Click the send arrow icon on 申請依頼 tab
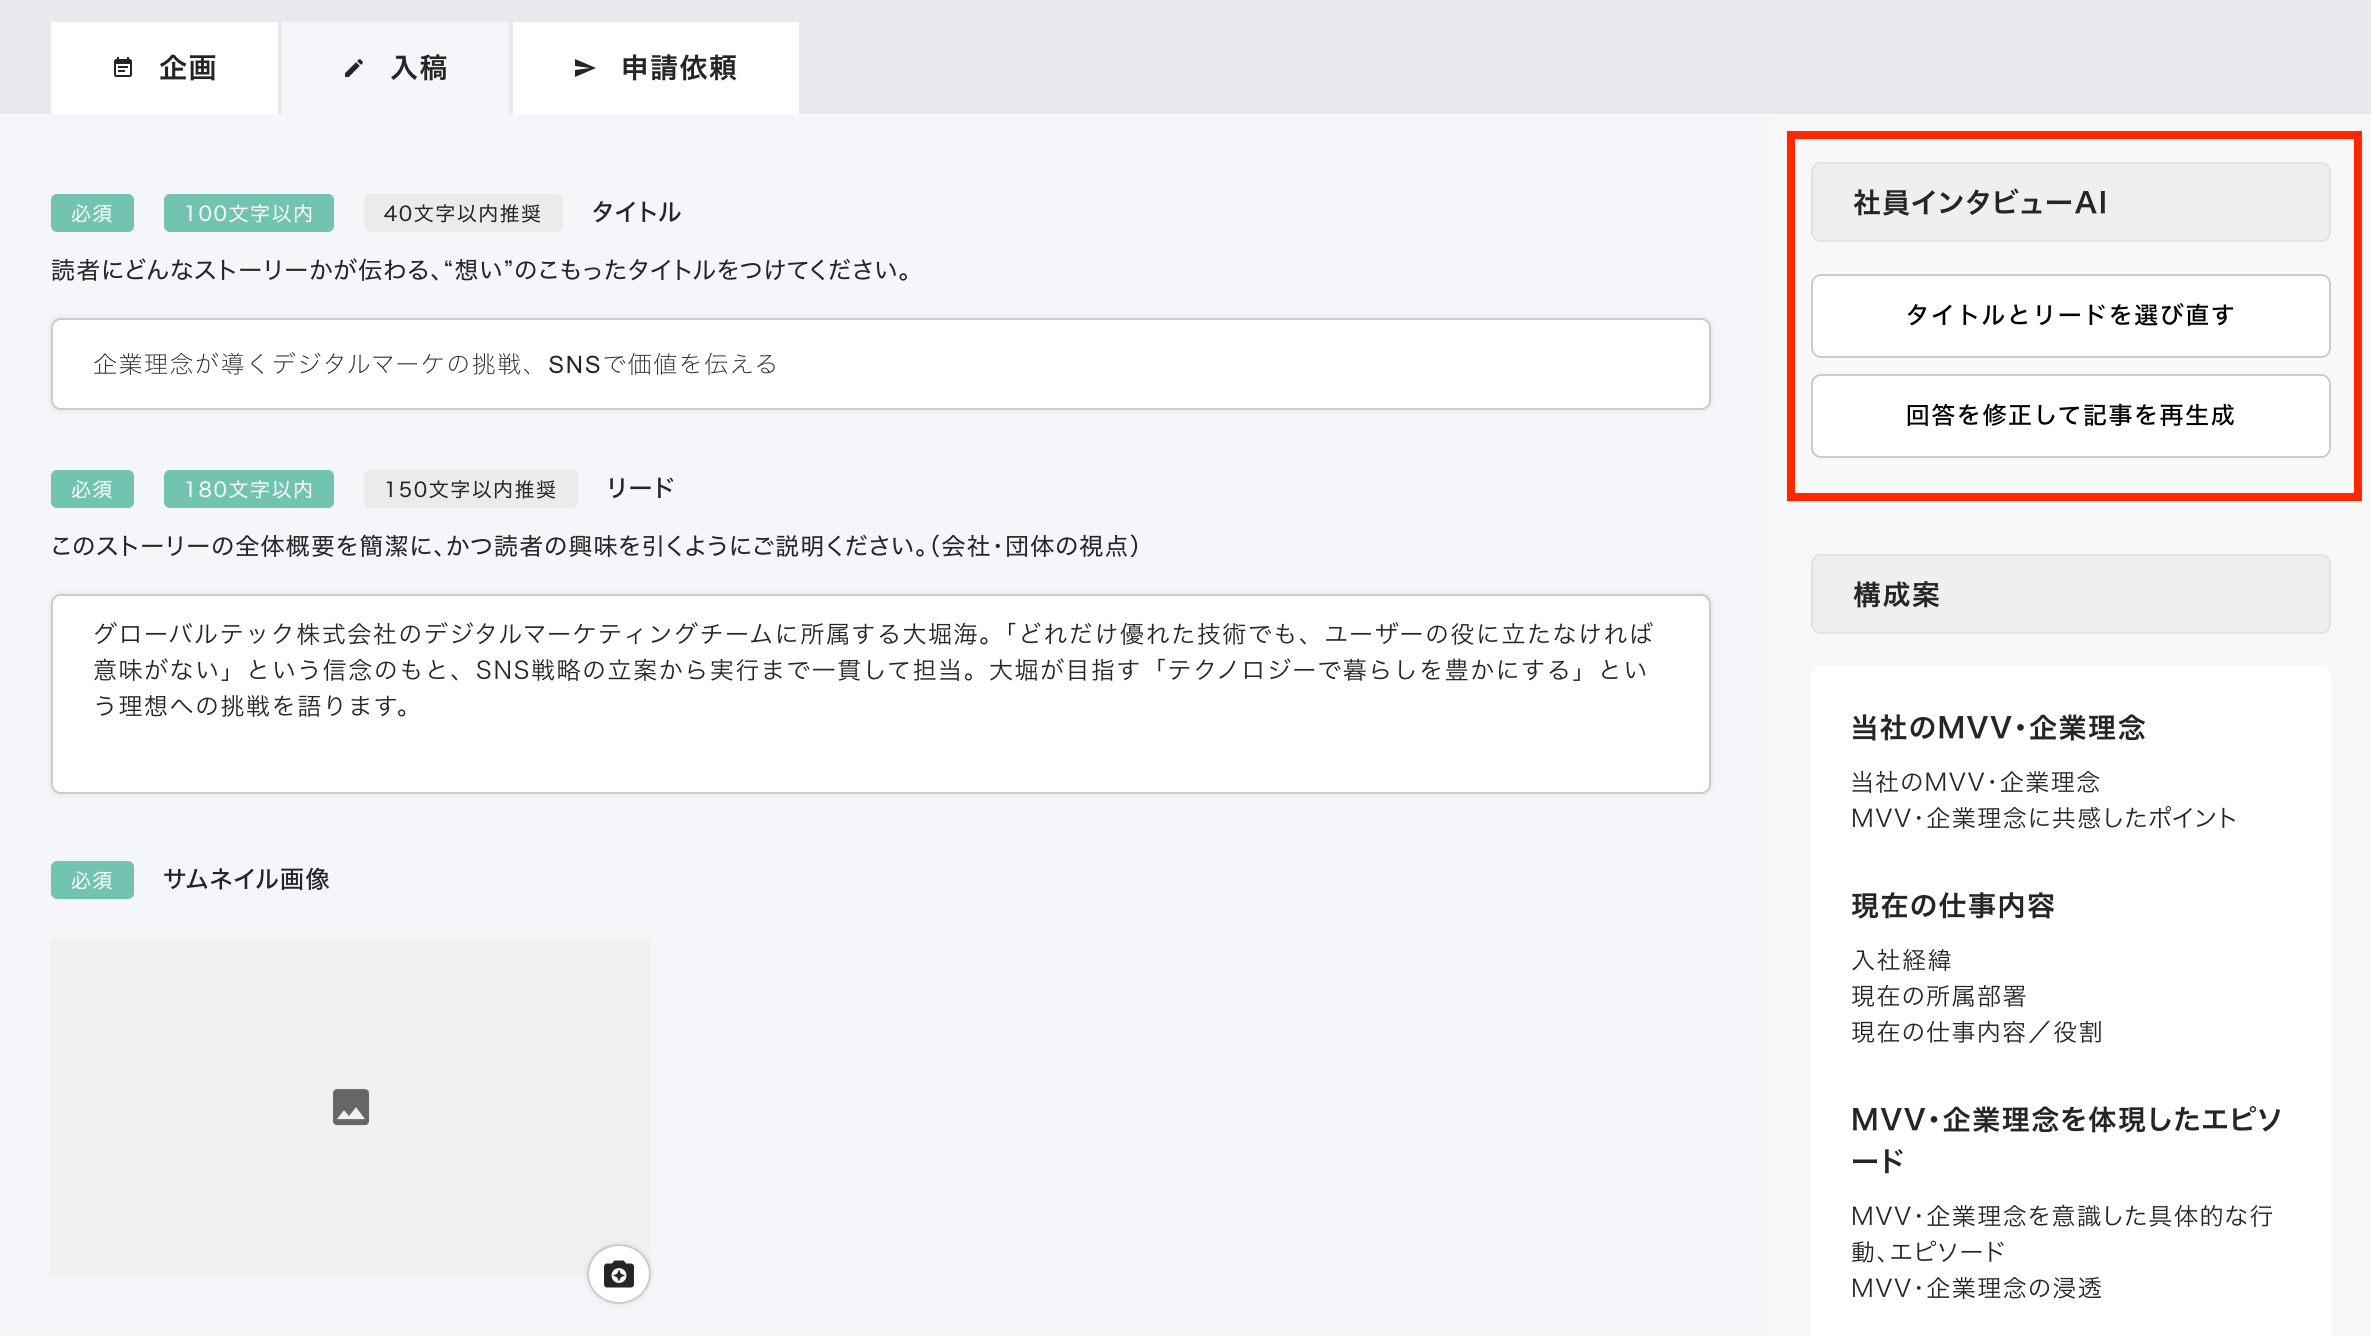Viewport: 2371px width, 1336px height. click(584, 68)
